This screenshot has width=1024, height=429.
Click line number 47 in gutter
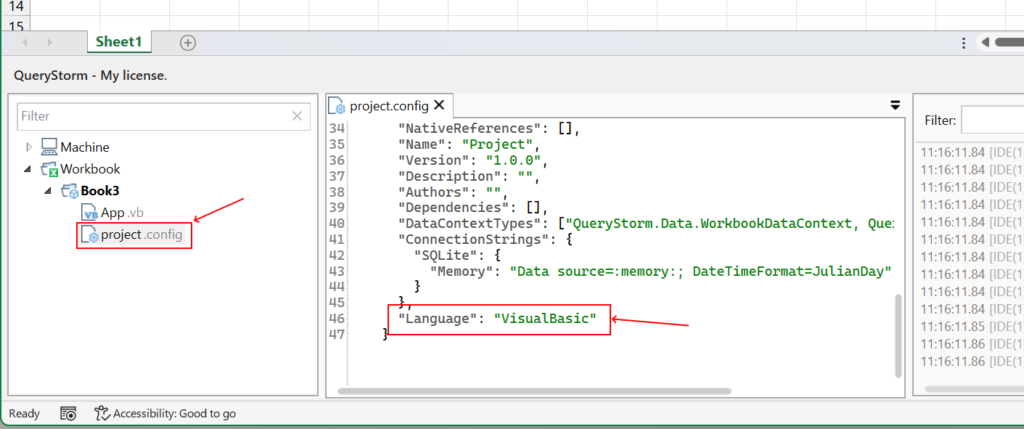(x=336, y=334)
